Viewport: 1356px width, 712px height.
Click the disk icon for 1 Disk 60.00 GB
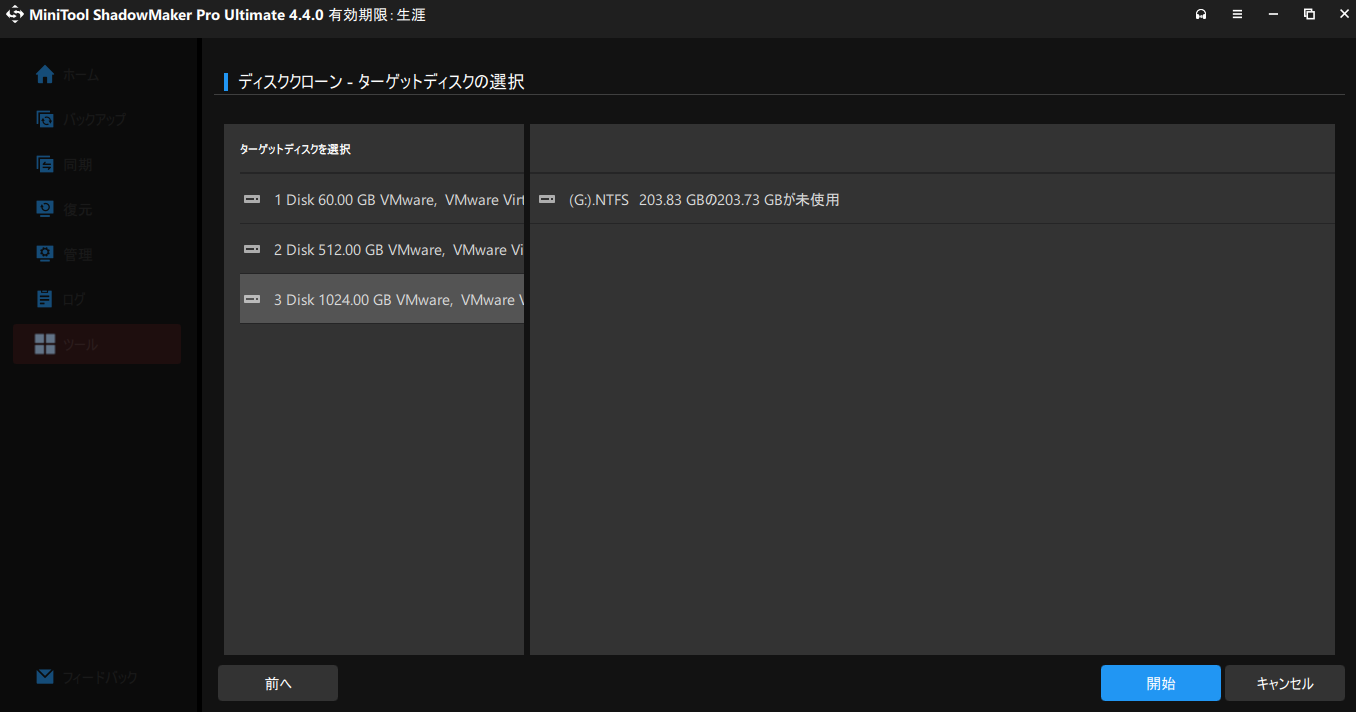coord(252,200)
